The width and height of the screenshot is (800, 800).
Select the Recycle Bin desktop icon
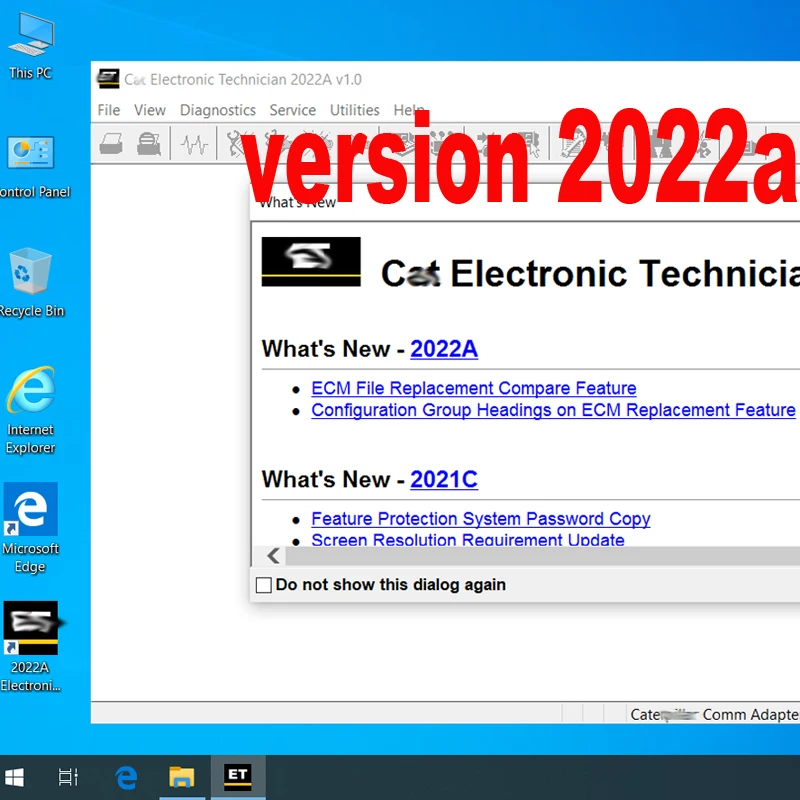(31, 282)
